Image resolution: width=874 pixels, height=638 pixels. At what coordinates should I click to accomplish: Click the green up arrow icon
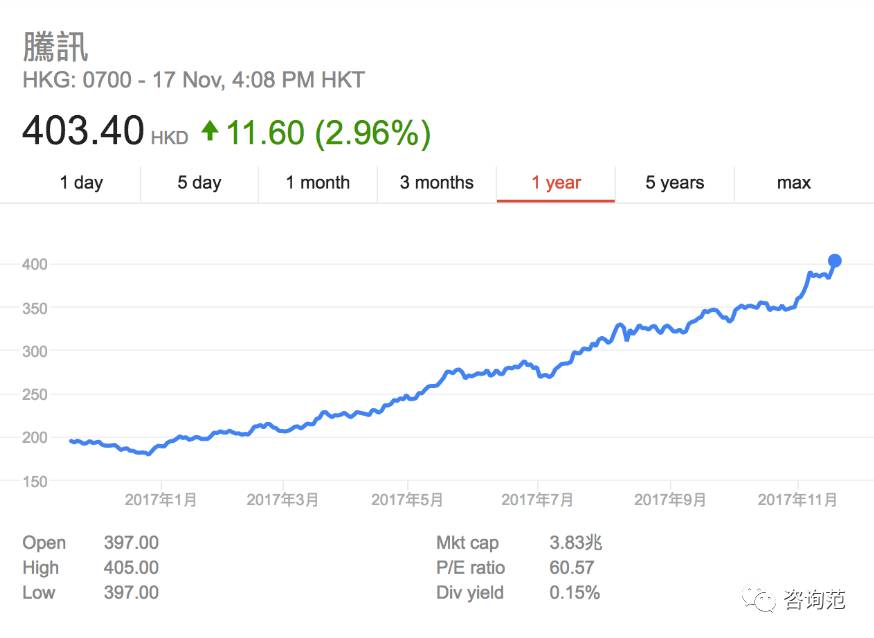pyautogui.click(x=210, y=131)
